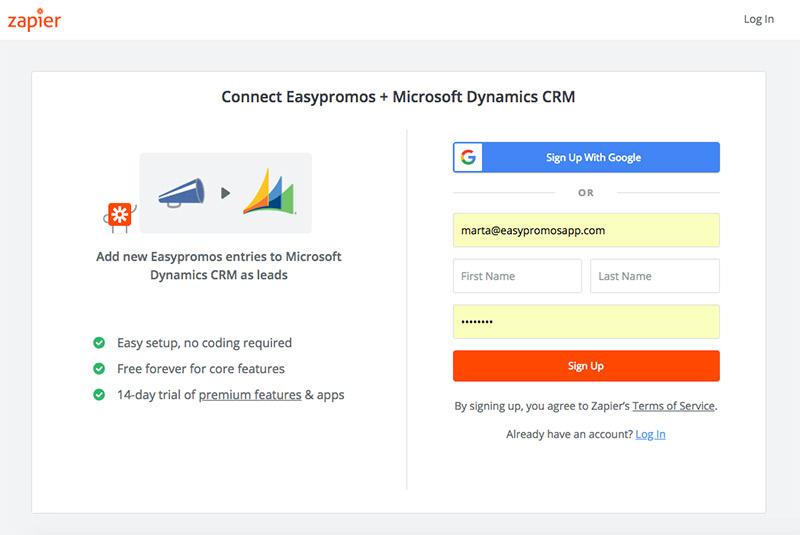This screenshot has height=535, width=800.
Task: Click the Zapier mascot icon
Action: pyautogui.click(x=119, y=216)
